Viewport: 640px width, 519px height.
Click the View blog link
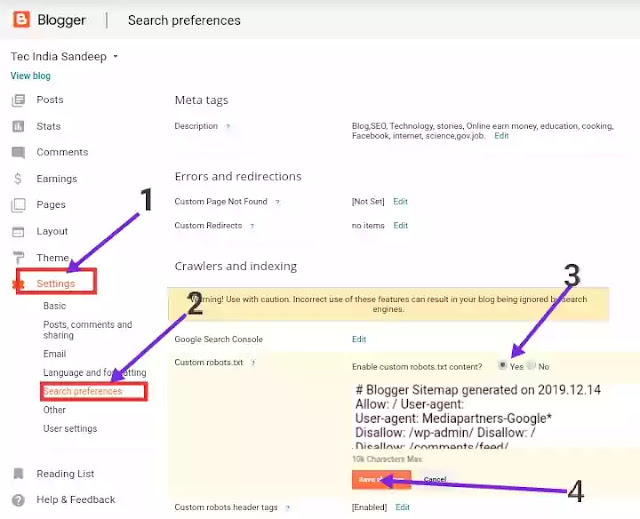(31, 75)
